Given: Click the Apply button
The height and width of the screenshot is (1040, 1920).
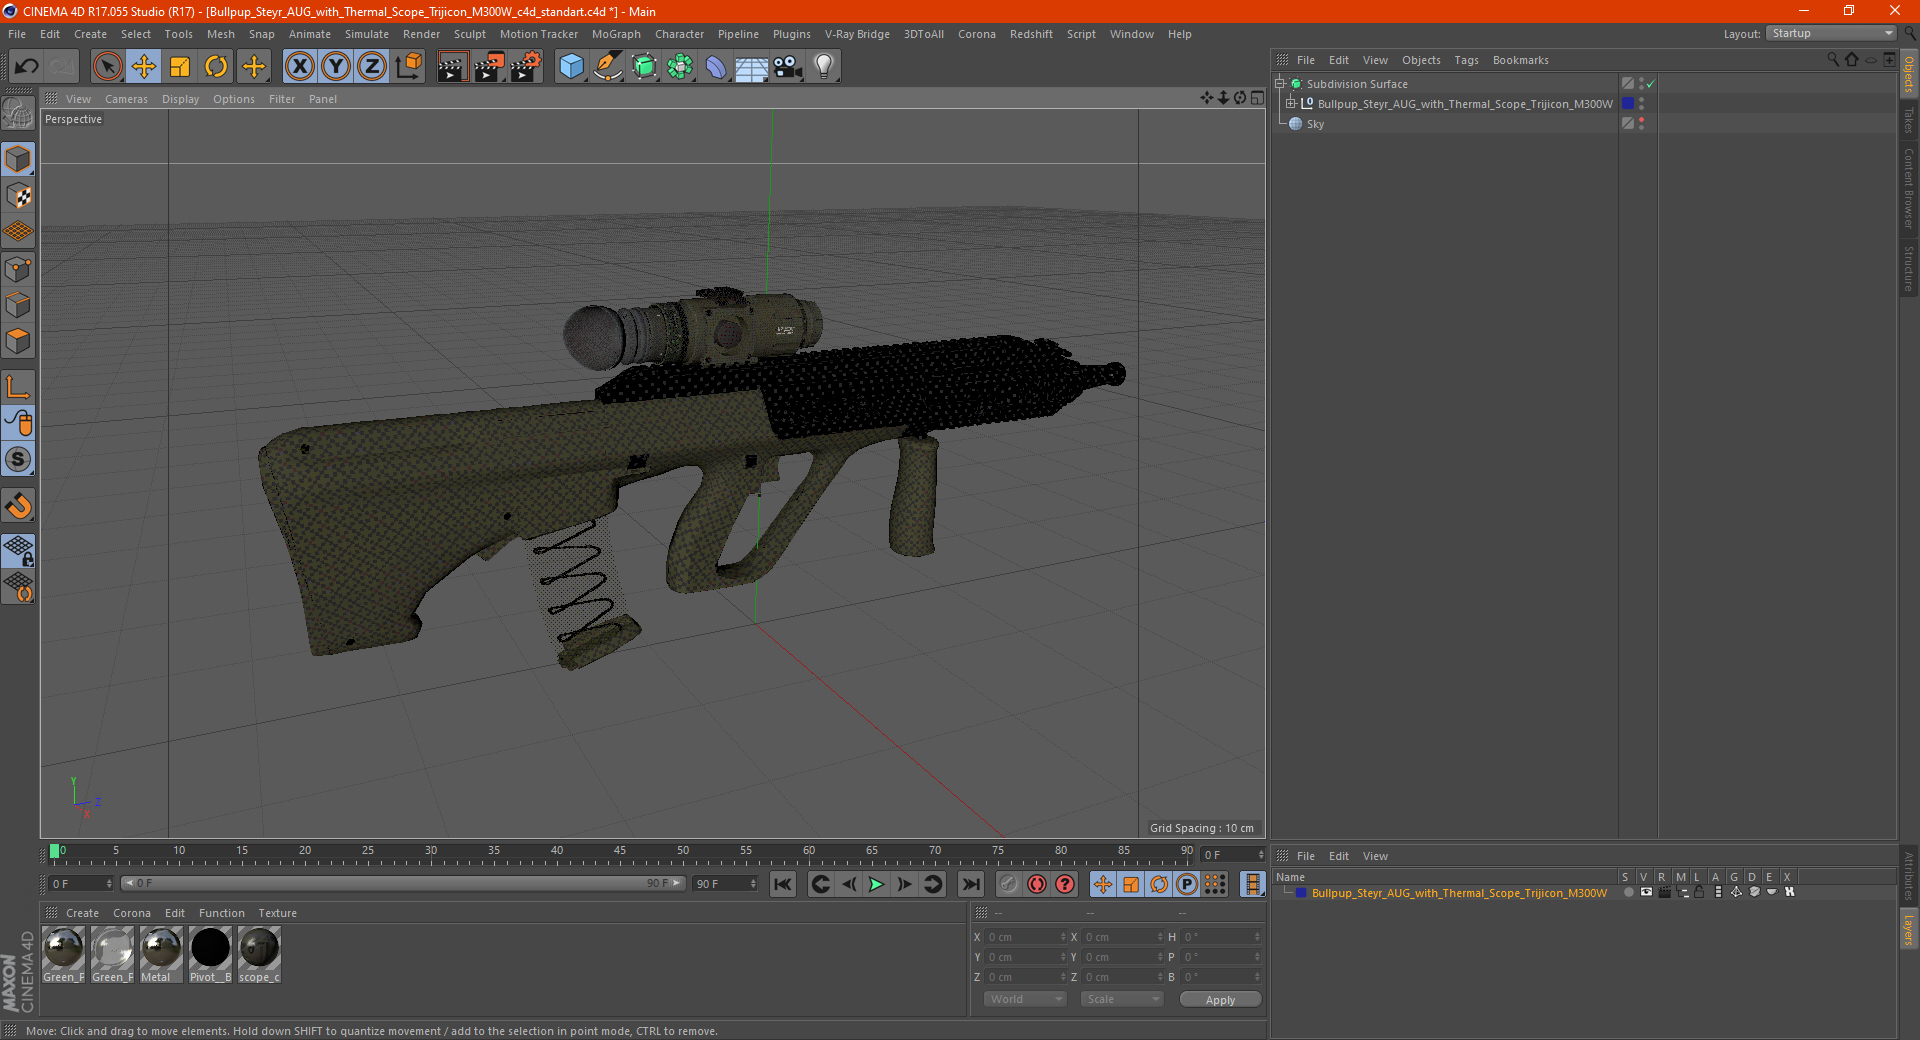Looking at the screenshot, I should coord(1220,1000).
